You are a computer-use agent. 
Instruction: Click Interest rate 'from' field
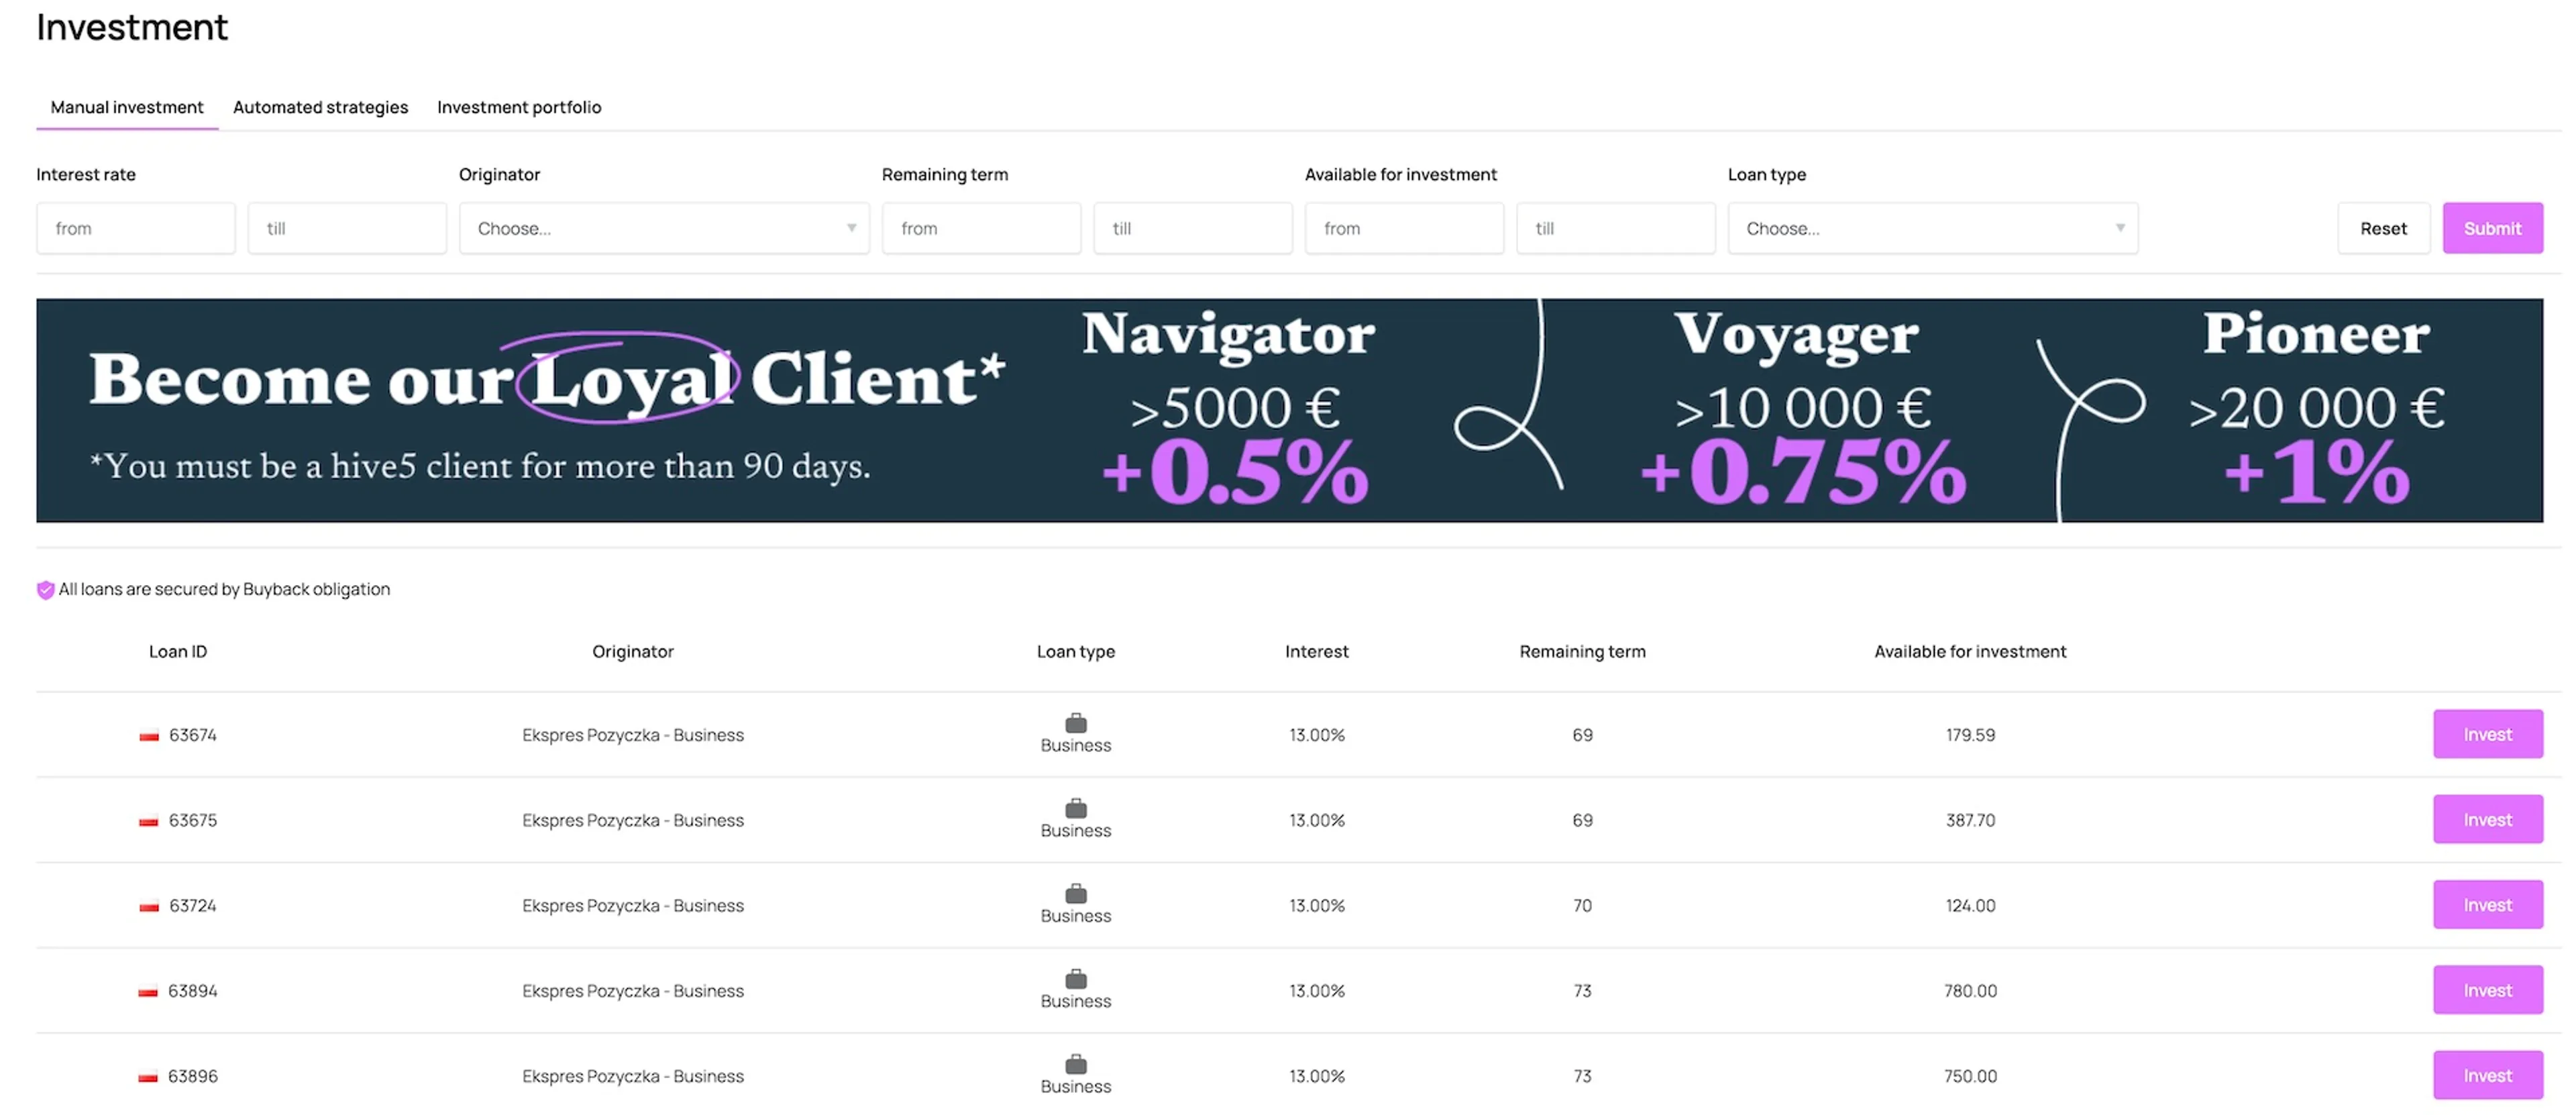pos(136,228)
